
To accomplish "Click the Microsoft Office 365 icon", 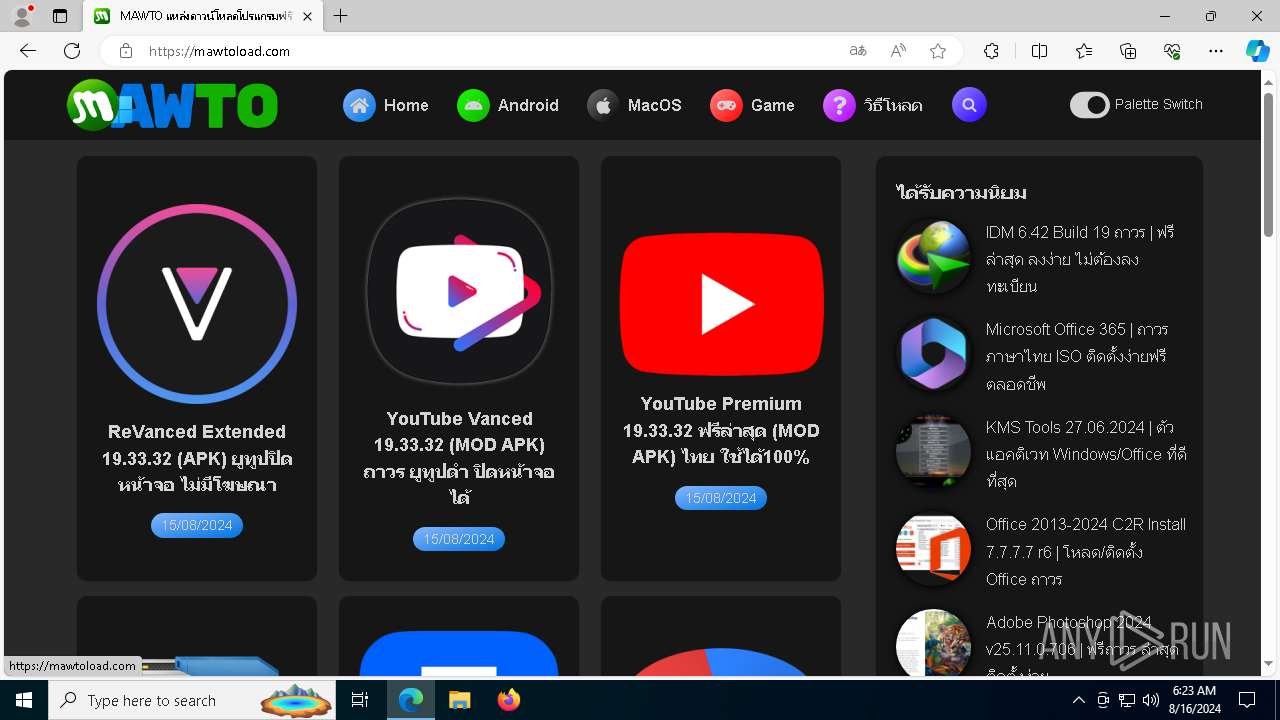I will click(x=933, y=354).
